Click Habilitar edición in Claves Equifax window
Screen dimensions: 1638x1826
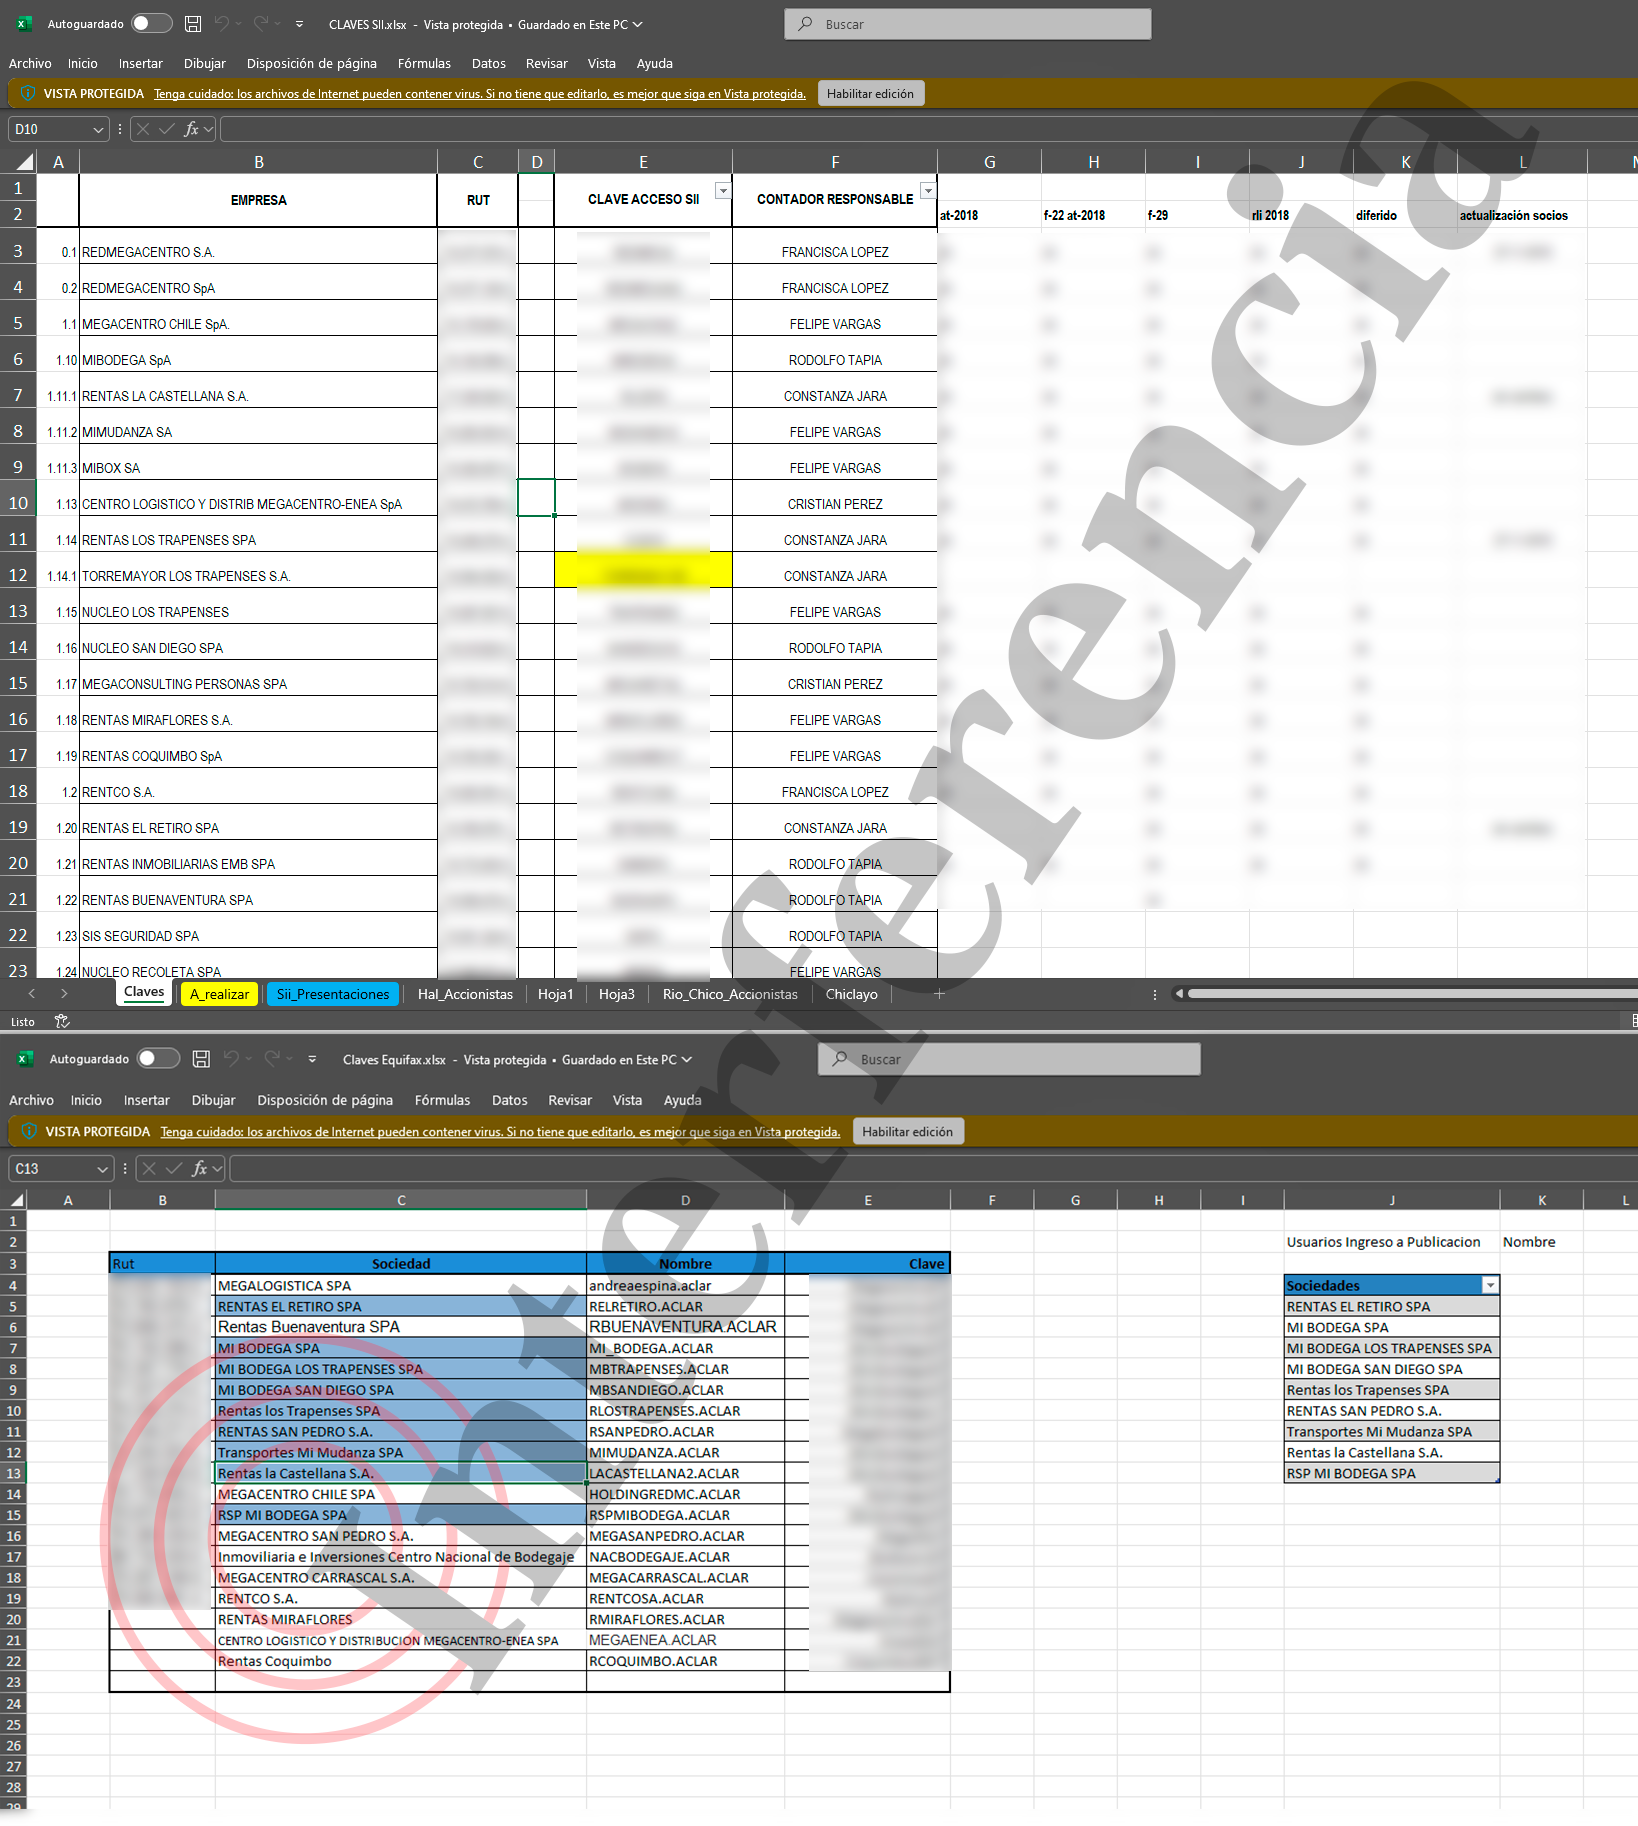click(907, 1131)
